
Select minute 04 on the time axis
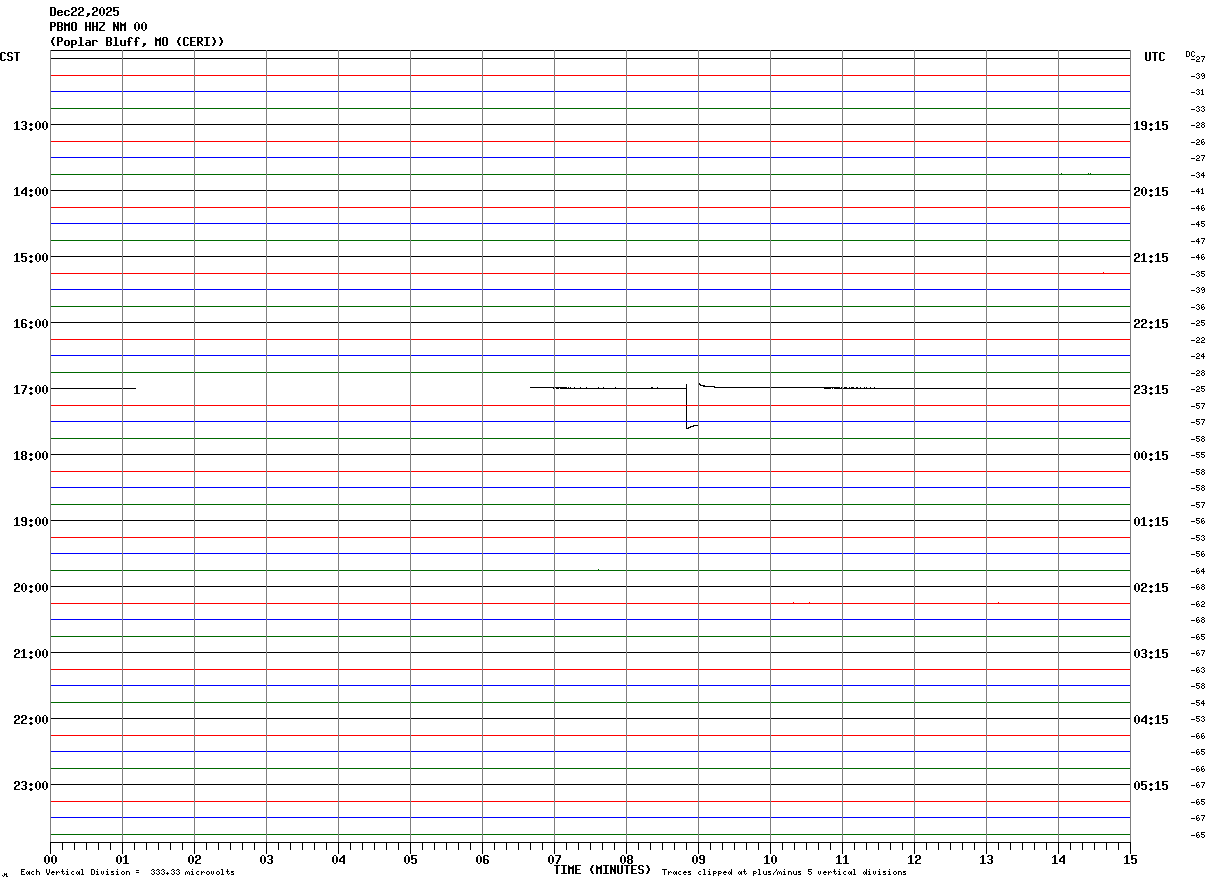click(x=339, y=859)
